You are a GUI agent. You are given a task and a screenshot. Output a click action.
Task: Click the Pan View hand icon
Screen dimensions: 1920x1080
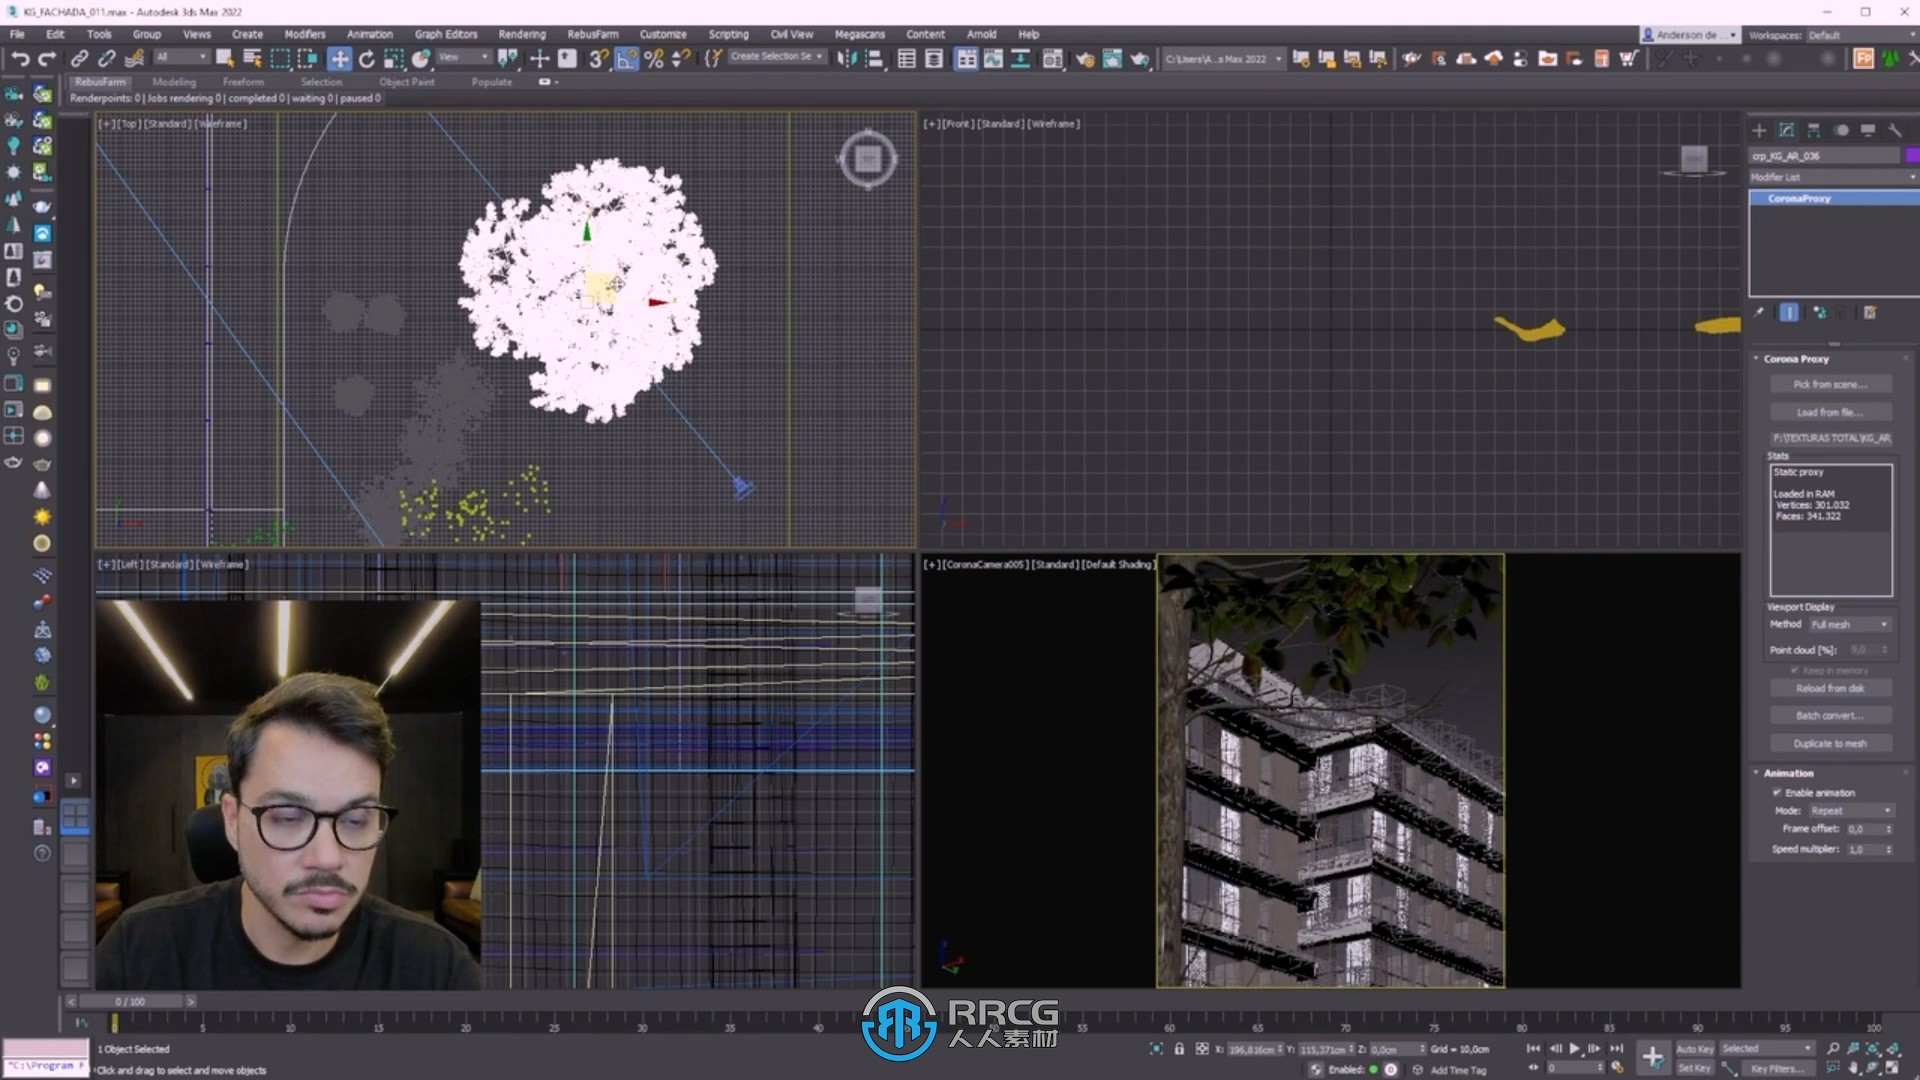tap(1855, 1068)
